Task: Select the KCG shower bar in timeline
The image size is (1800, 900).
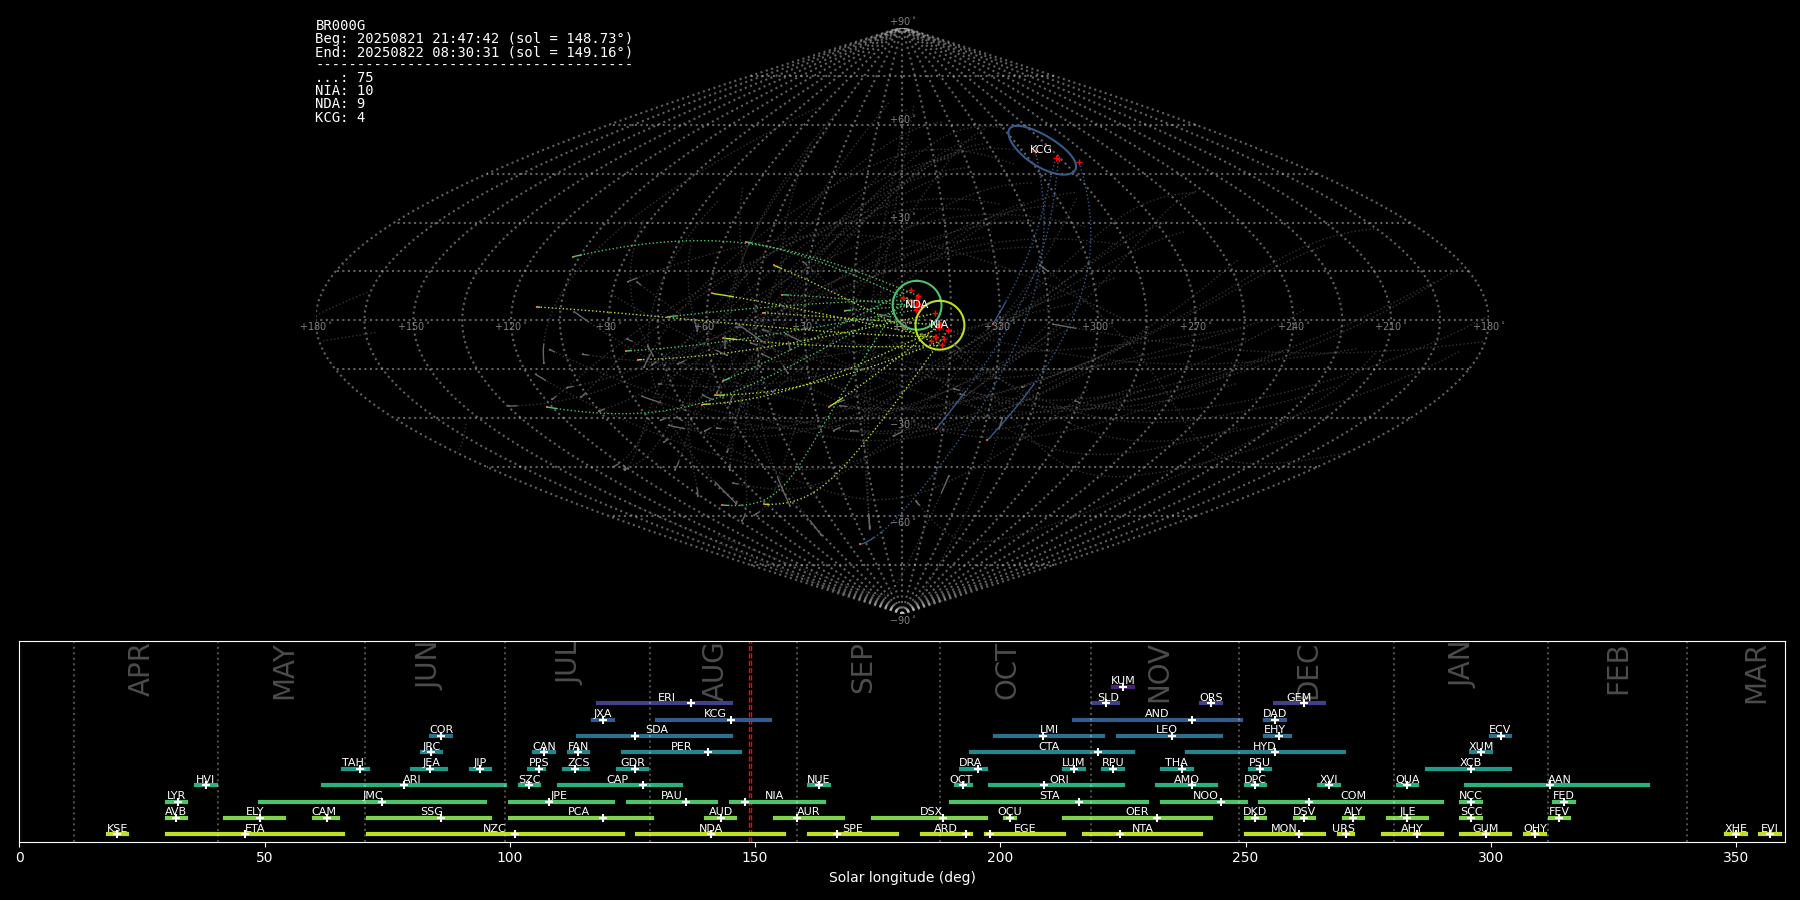Action: (713, 720)
